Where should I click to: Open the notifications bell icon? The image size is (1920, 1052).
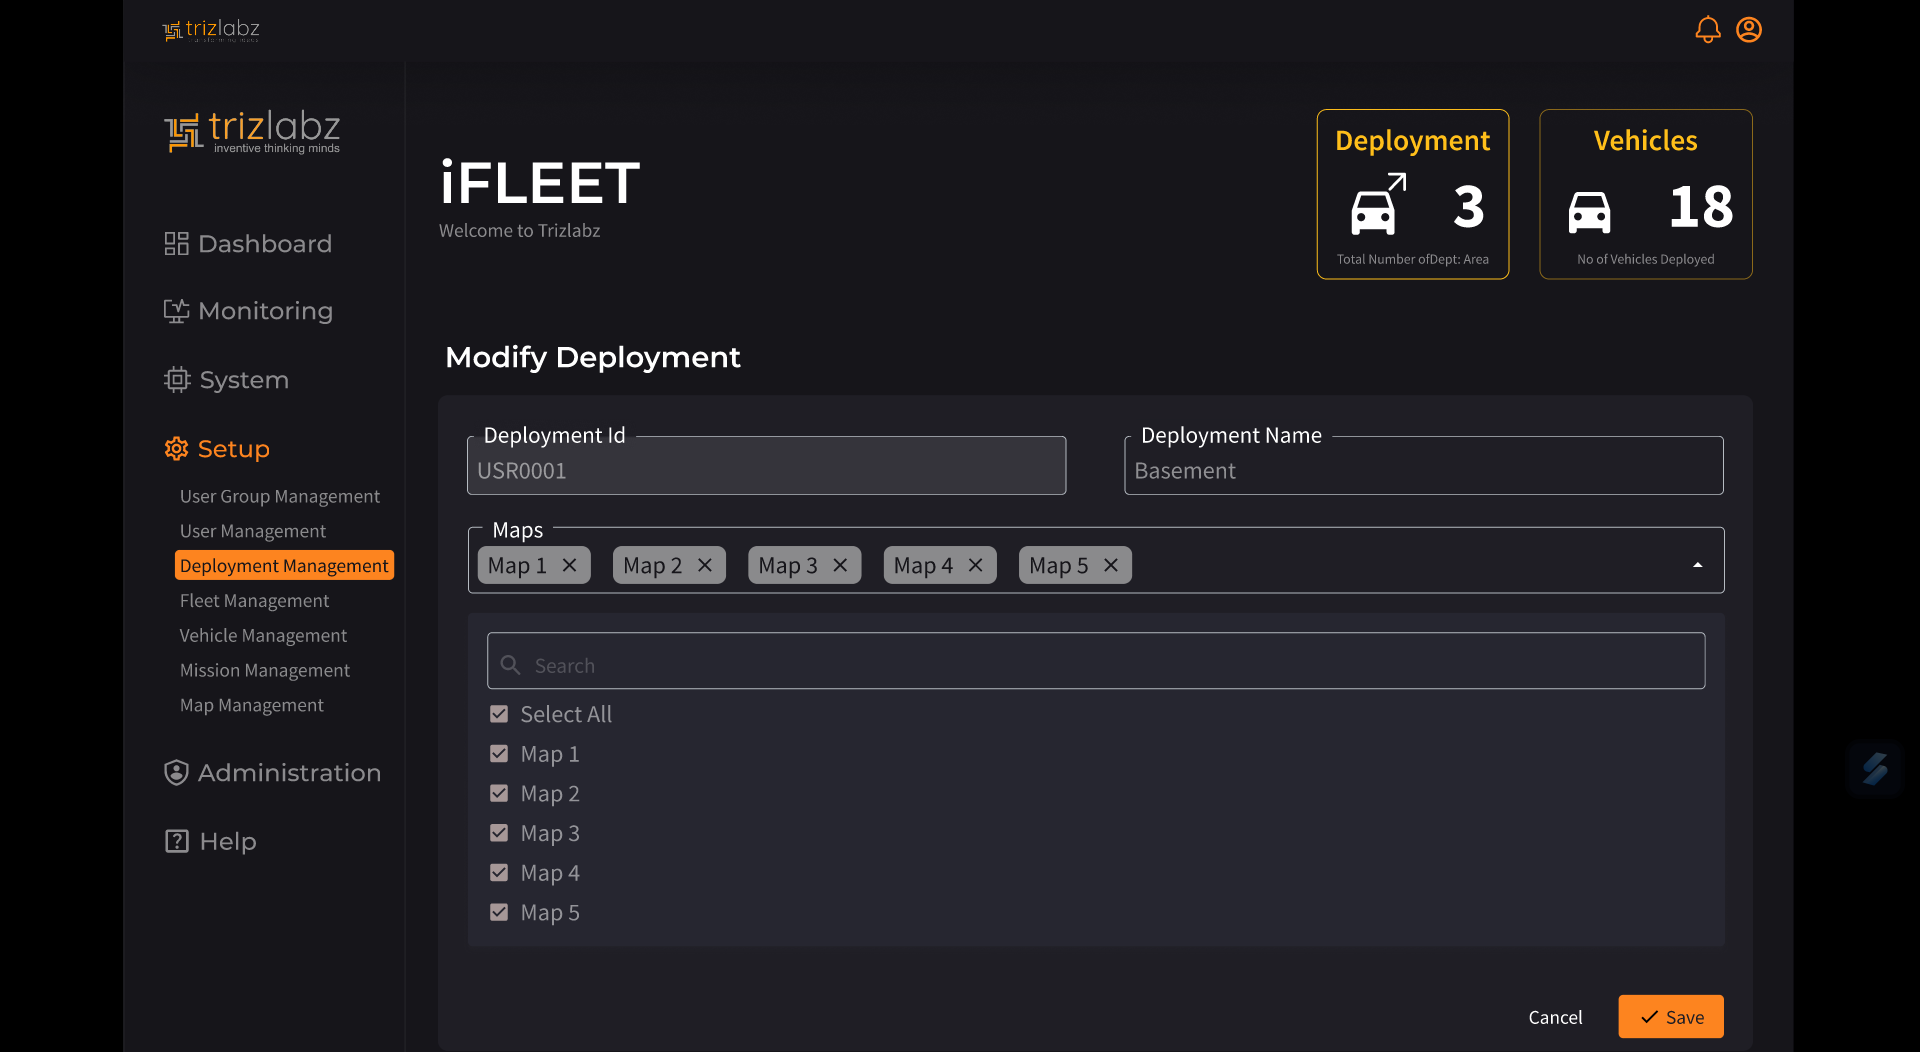1707,30
